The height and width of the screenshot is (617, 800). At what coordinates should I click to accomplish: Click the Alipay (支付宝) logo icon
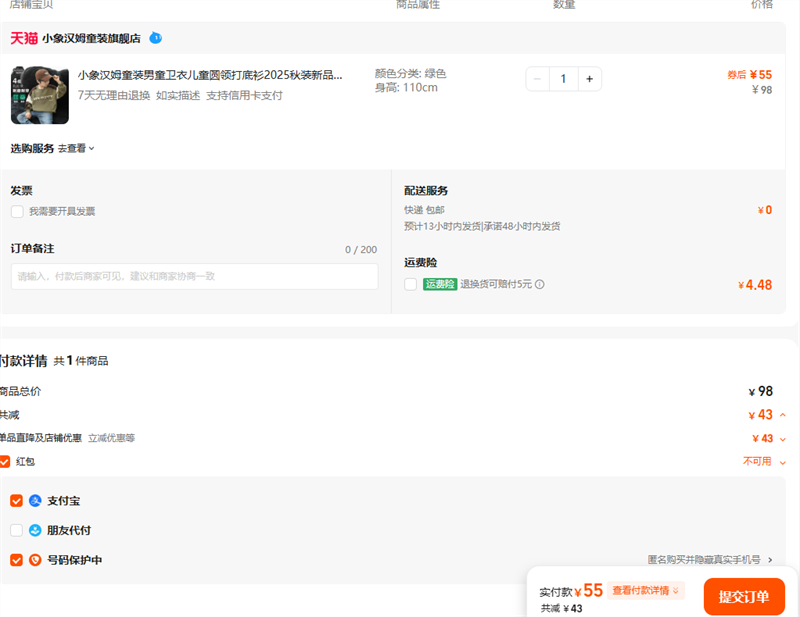point(35,501)
